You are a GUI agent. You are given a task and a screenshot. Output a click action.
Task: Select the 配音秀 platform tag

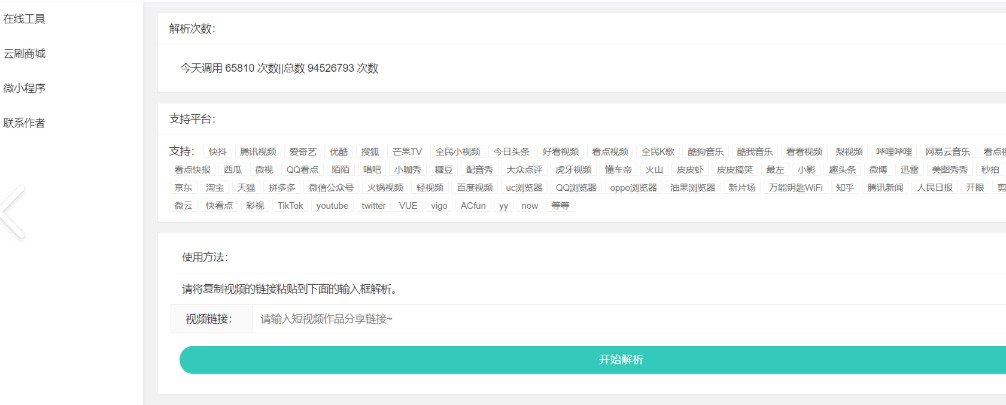click(x=479, y=169)
